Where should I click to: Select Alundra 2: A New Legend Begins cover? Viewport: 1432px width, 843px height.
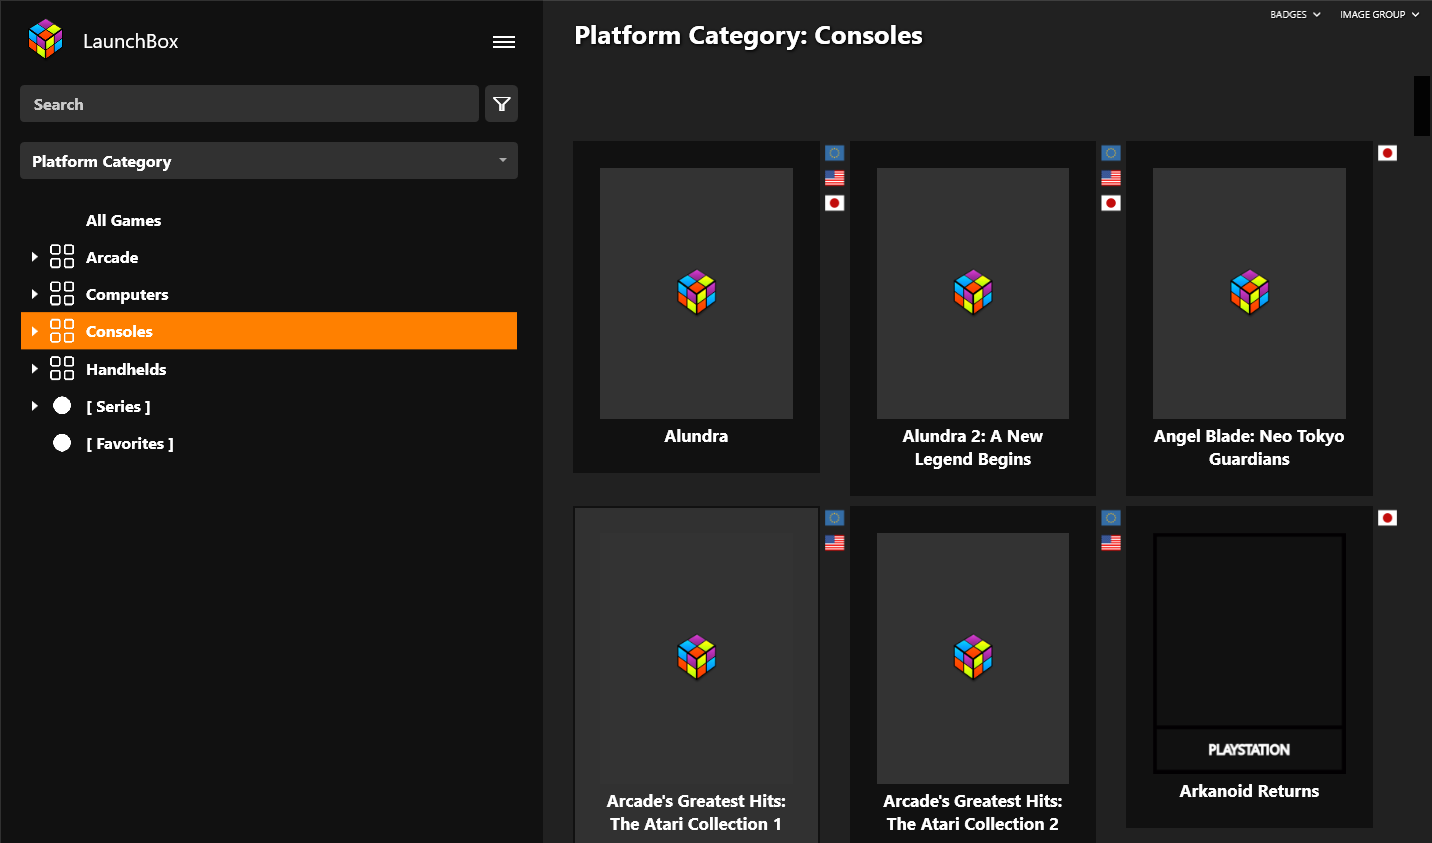(x=973, y=293)
